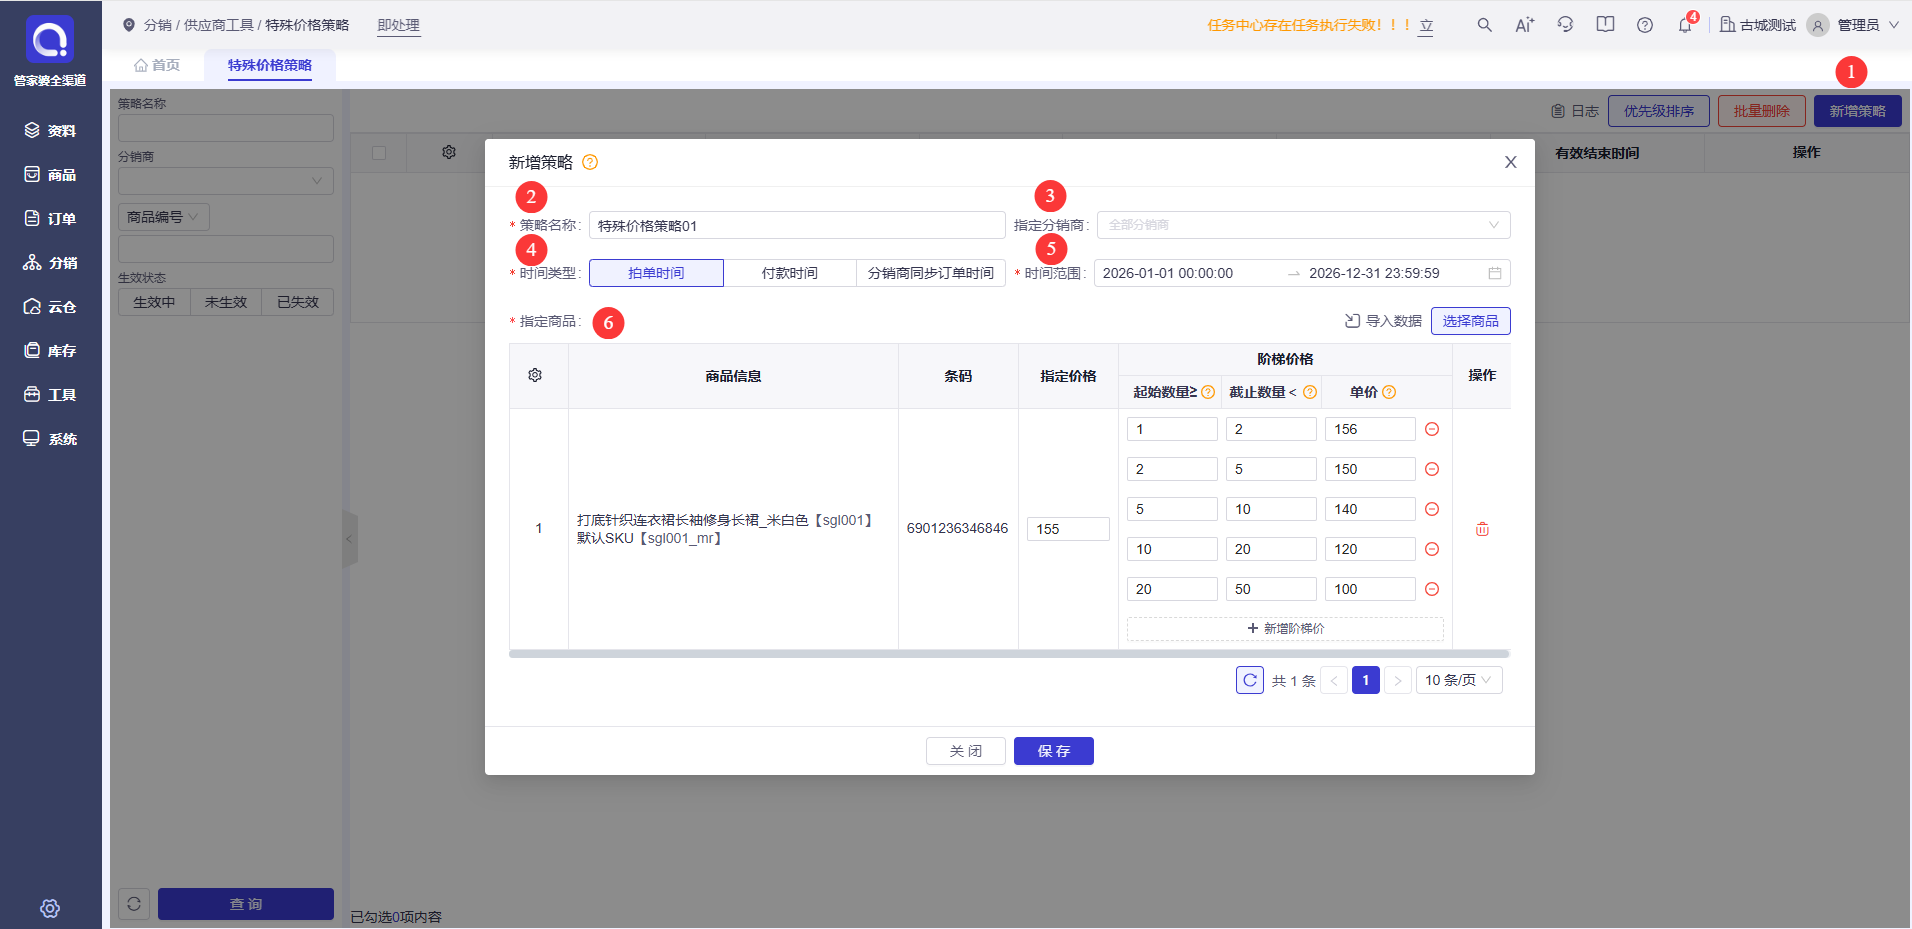The image size is (1912, 929).
Task: Open the help question mark icon in top bar
Action: [1645, 25]
